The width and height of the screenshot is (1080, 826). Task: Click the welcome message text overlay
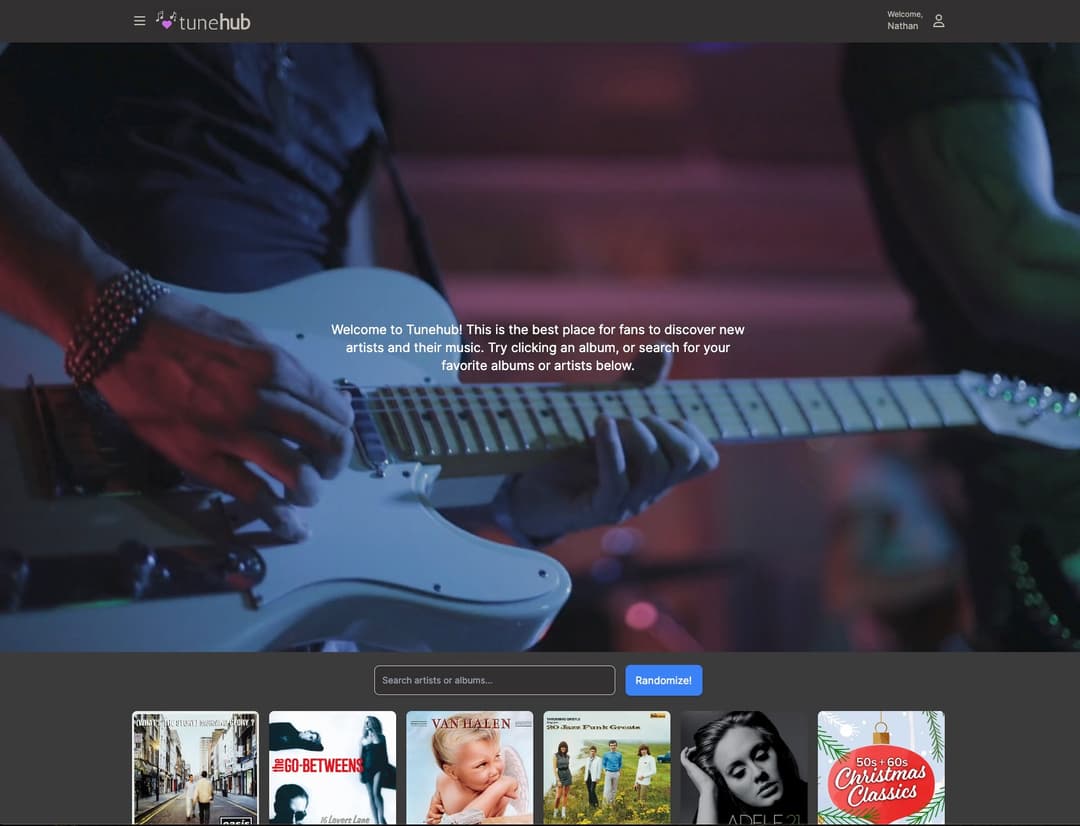point(540,347)
